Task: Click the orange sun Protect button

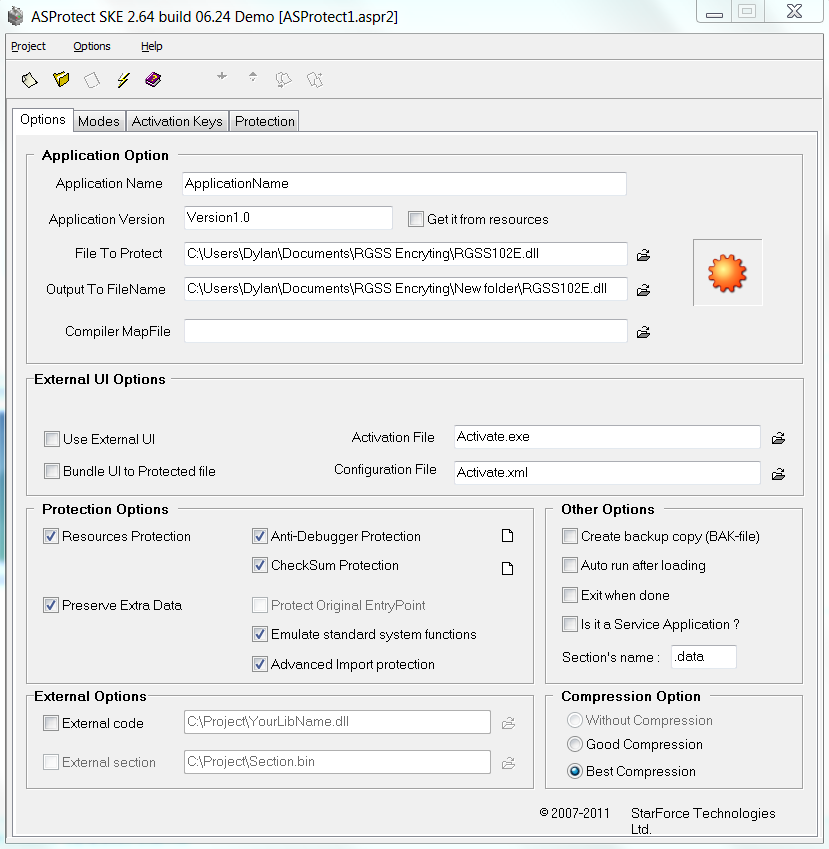Action: point(727,273)
